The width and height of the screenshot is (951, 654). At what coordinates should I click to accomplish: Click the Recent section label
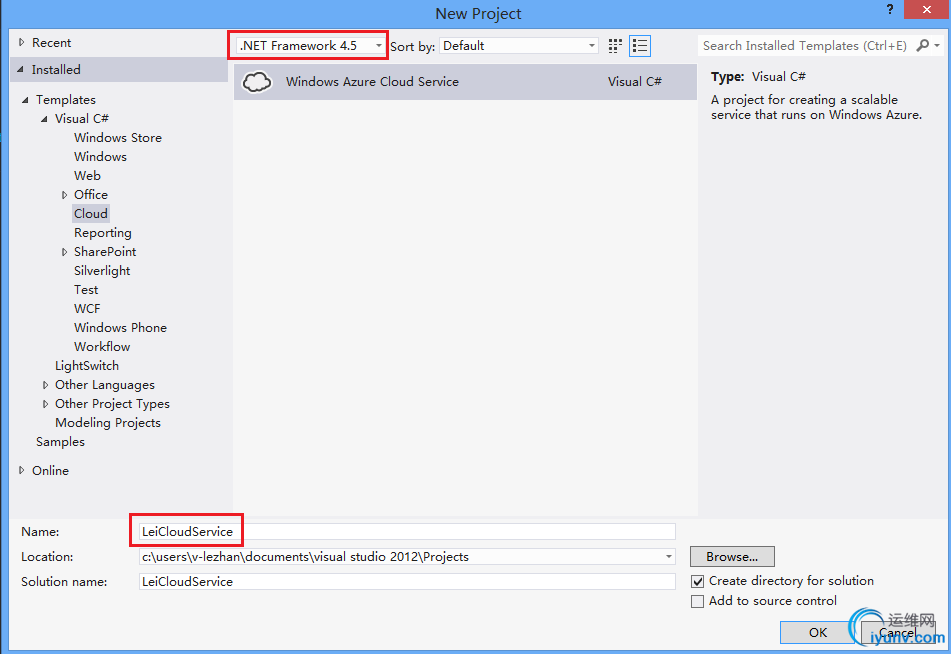pos(52,42)
